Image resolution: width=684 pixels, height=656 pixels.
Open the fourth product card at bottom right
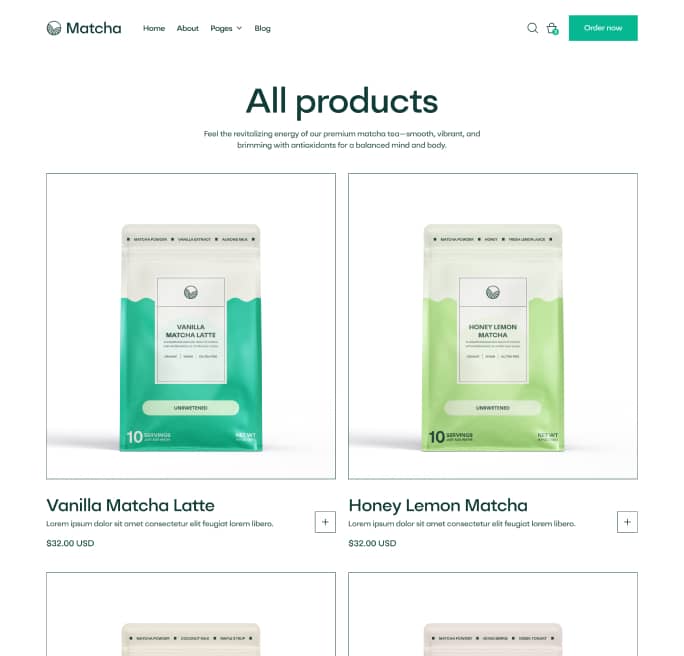(493, 614)
